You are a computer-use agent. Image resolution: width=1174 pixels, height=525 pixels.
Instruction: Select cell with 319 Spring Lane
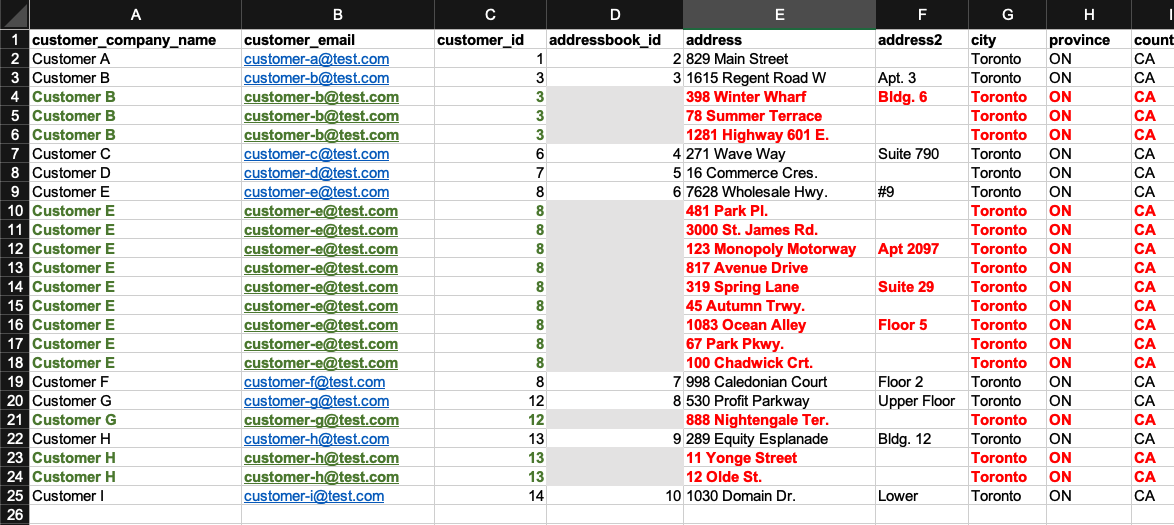click(779, 287)
